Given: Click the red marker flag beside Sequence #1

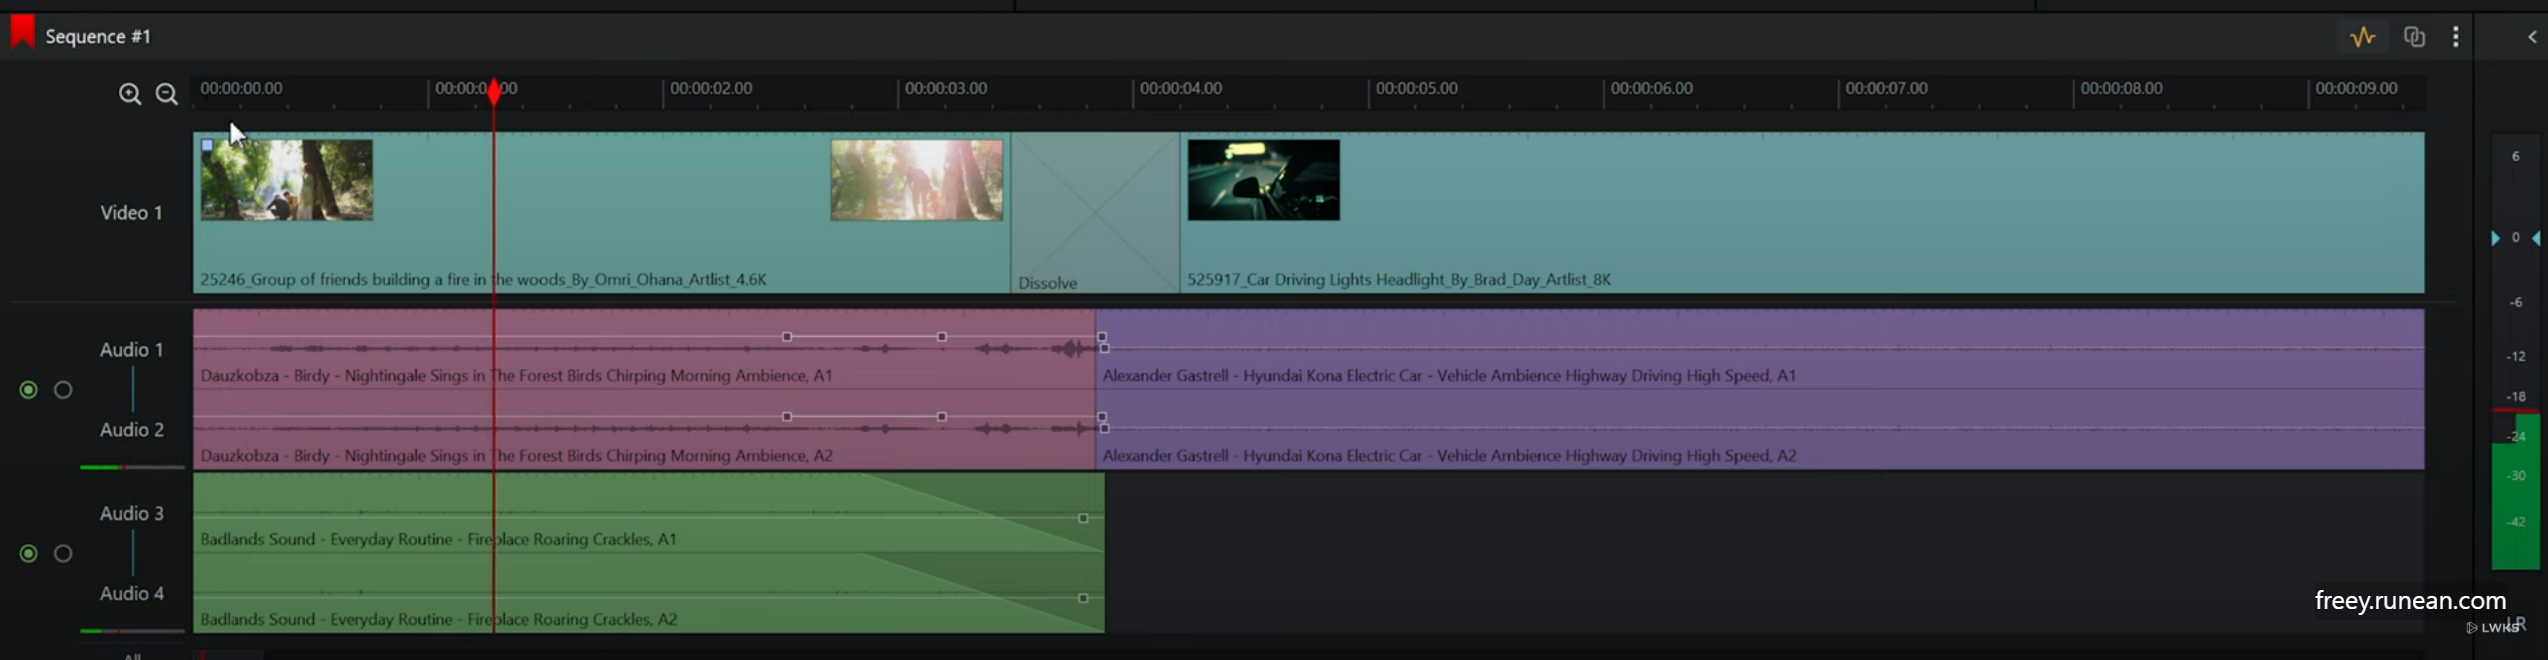Looking at the screenshot, I should pyautogui.click(x=22, y=32).
